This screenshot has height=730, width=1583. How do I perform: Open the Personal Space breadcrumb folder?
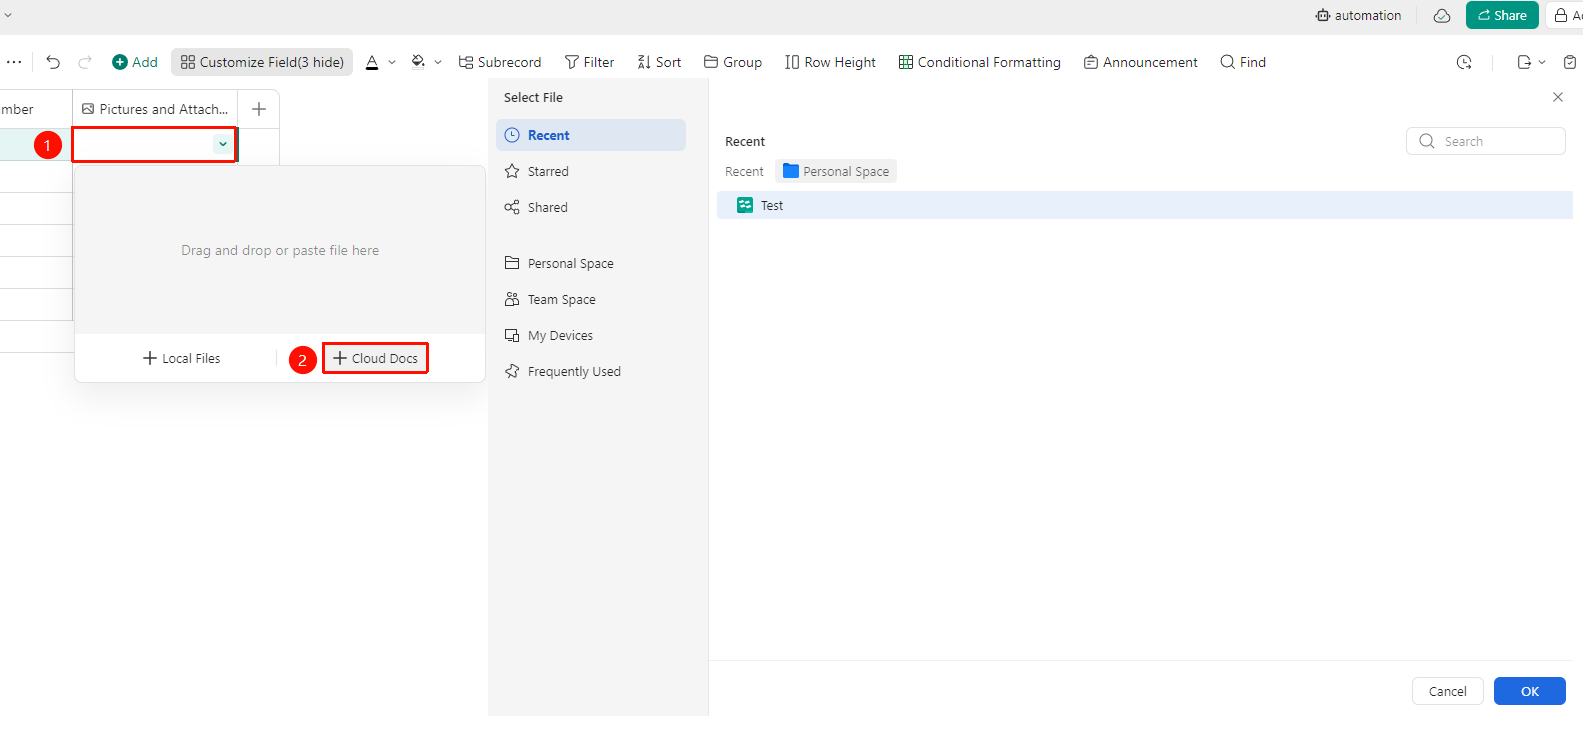836,171
